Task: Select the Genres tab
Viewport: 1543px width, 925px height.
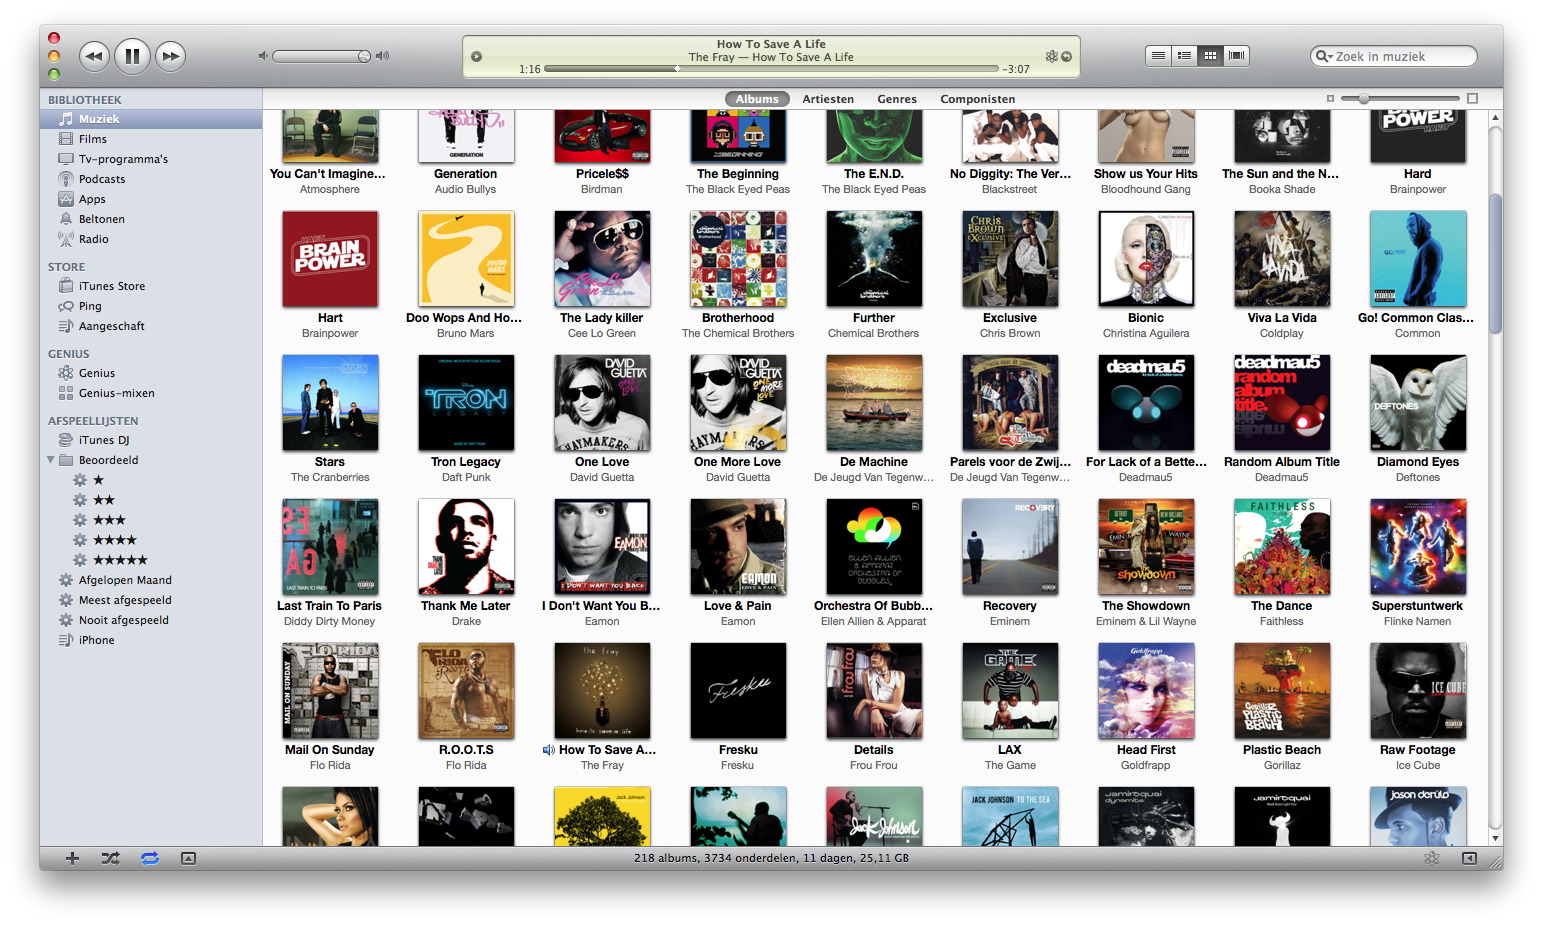Action: point(897,99)
